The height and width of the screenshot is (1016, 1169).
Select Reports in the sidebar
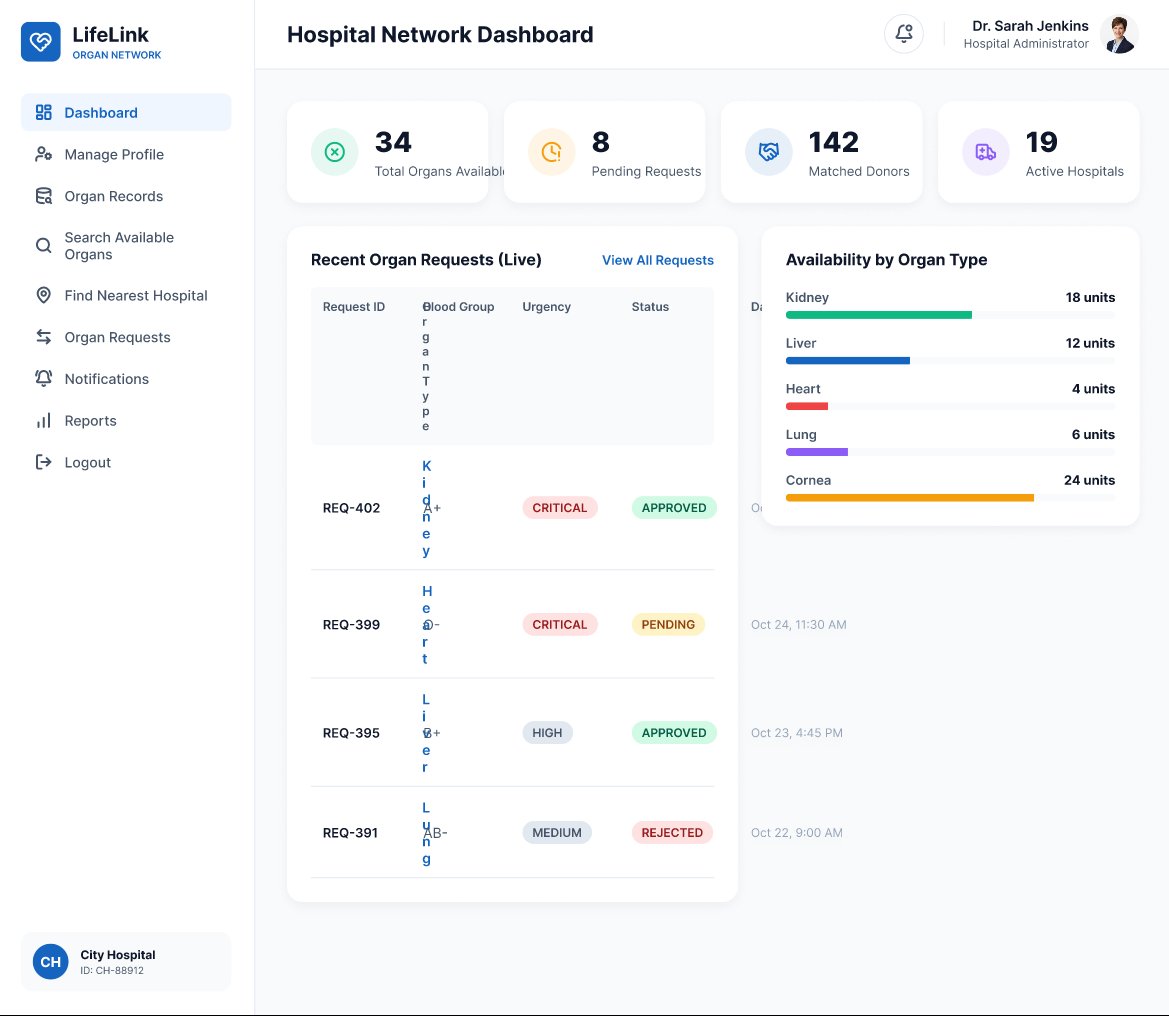pos(126,420)
